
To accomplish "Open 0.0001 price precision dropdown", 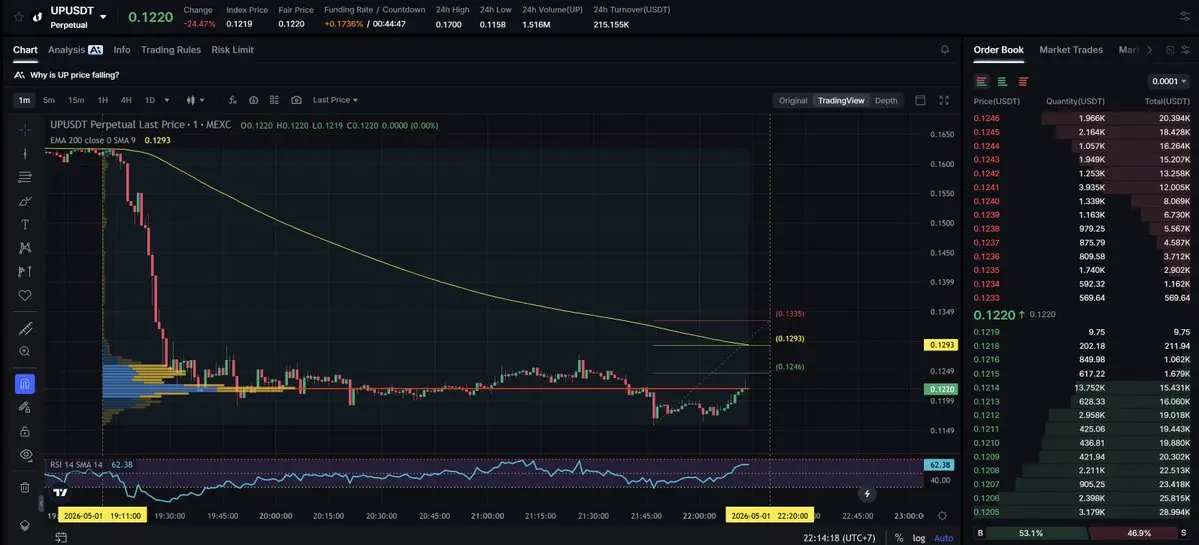I will click(x=1168, y=81).
